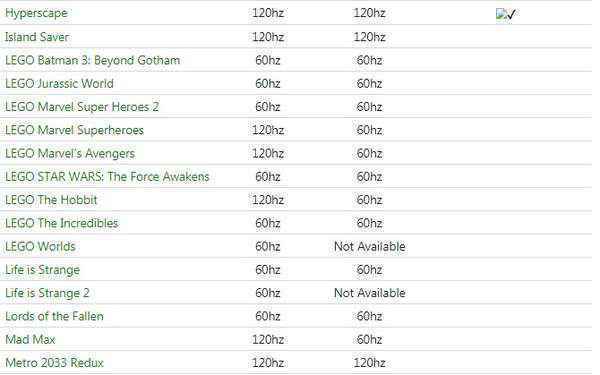
Task: Open the Life is Strange link
Action: coord(42,270)
